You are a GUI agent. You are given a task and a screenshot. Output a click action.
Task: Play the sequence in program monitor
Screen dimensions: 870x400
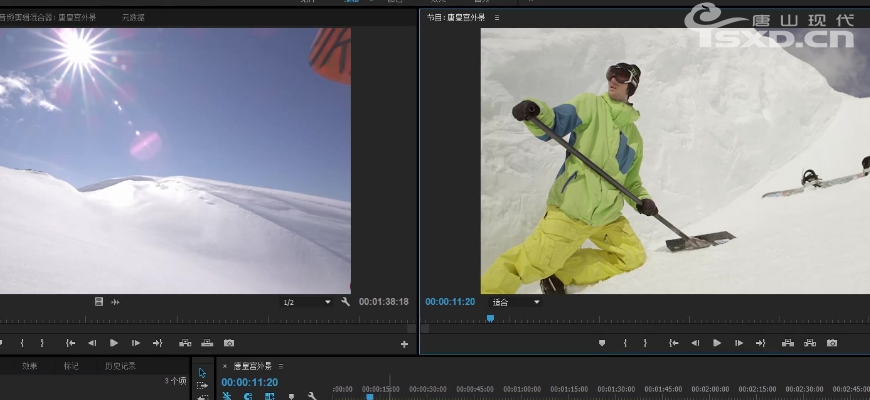tap(717, 343)
